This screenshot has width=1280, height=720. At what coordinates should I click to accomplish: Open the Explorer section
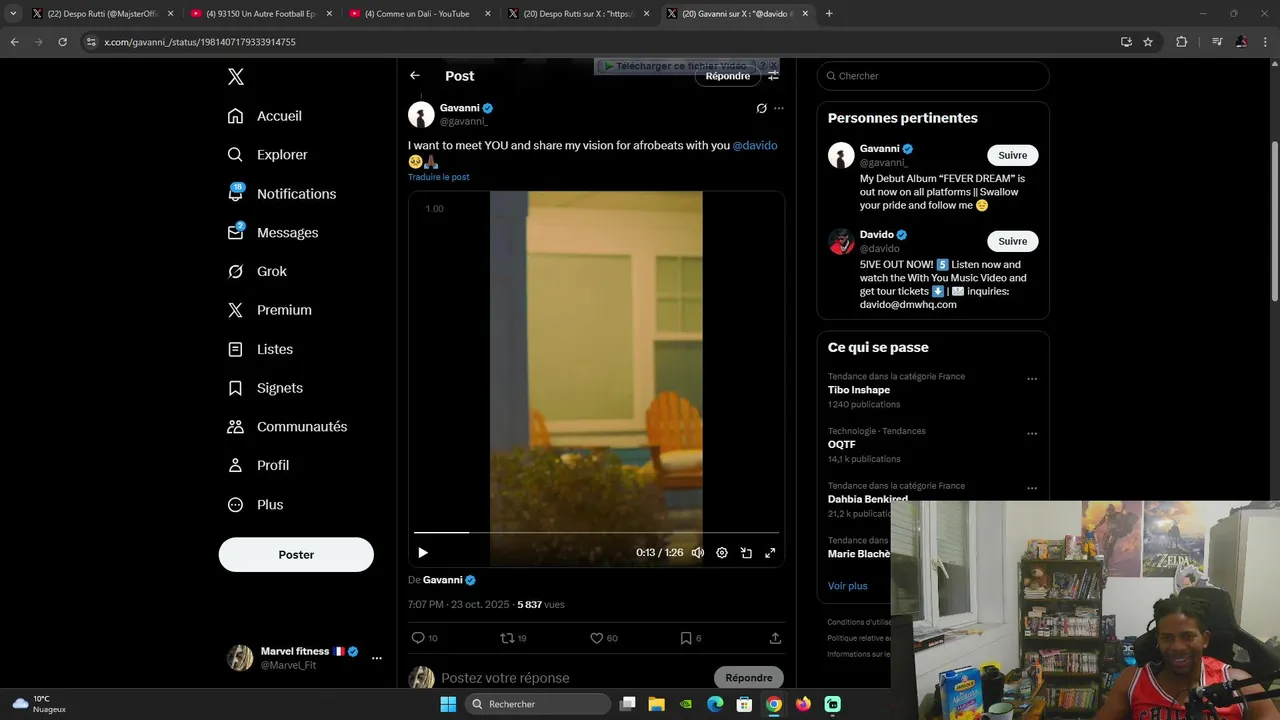point(268,155)
